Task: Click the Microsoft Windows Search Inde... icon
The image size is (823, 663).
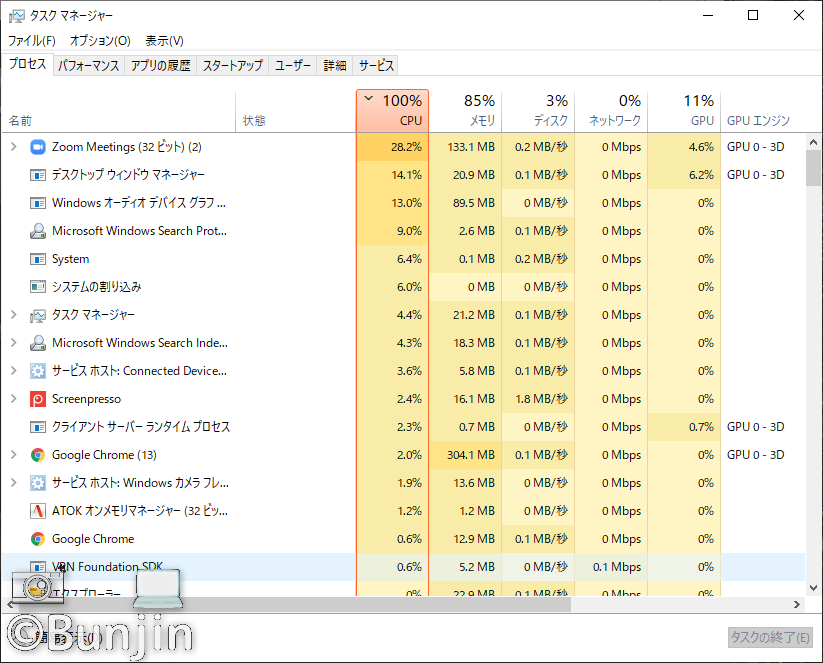Action: coord(37,343)
